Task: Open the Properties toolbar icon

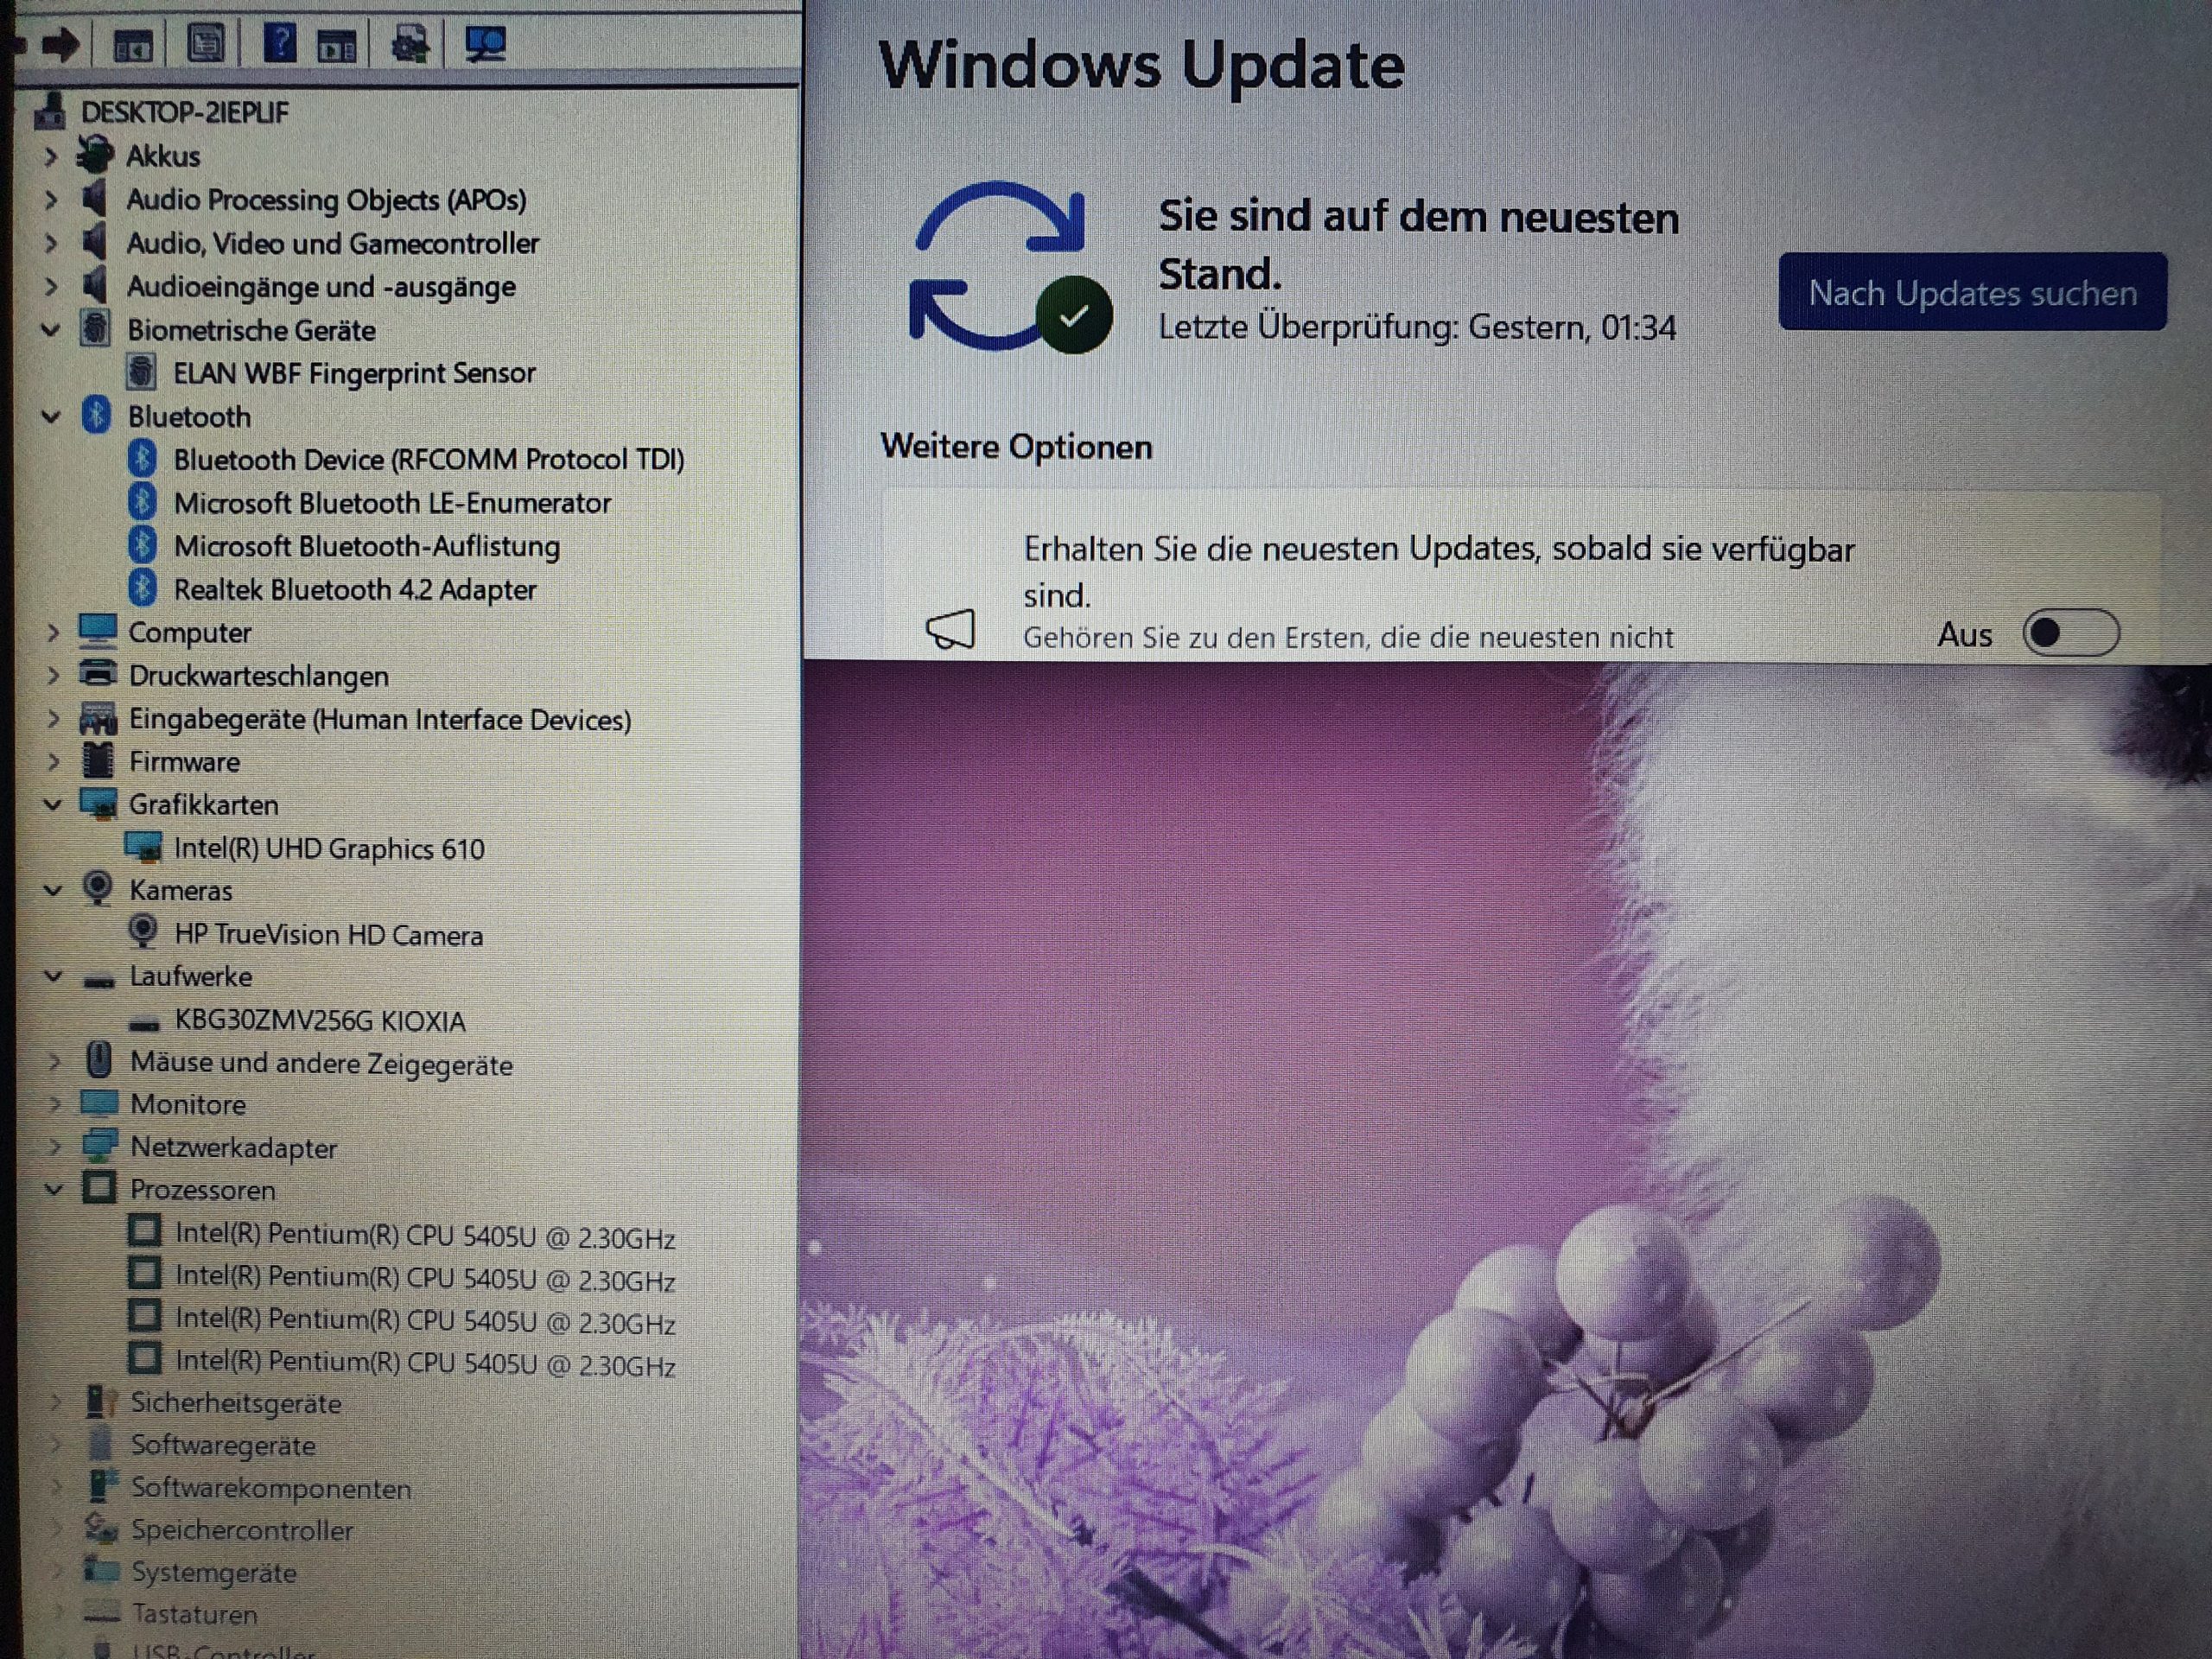Action: 206,43
